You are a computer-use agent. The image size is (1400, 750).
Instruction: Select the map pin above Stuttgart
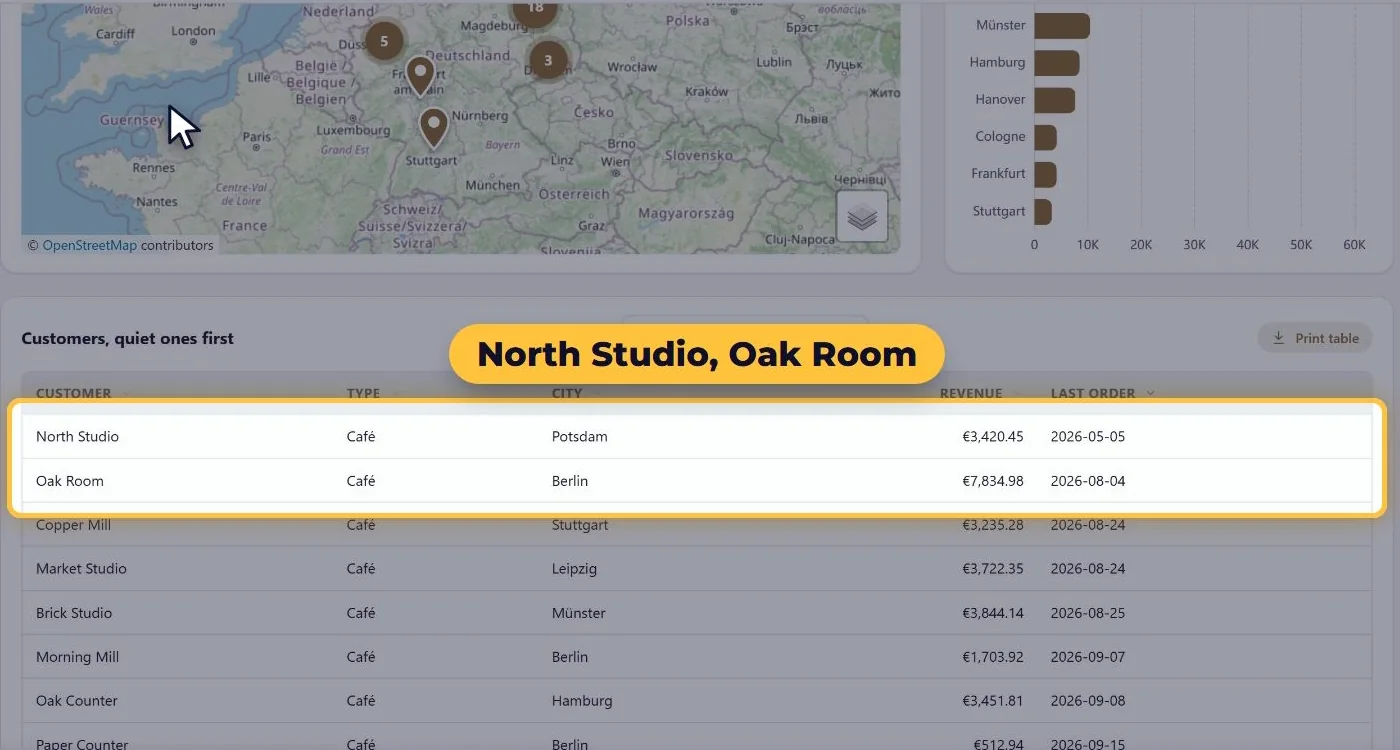click(433, 128)
